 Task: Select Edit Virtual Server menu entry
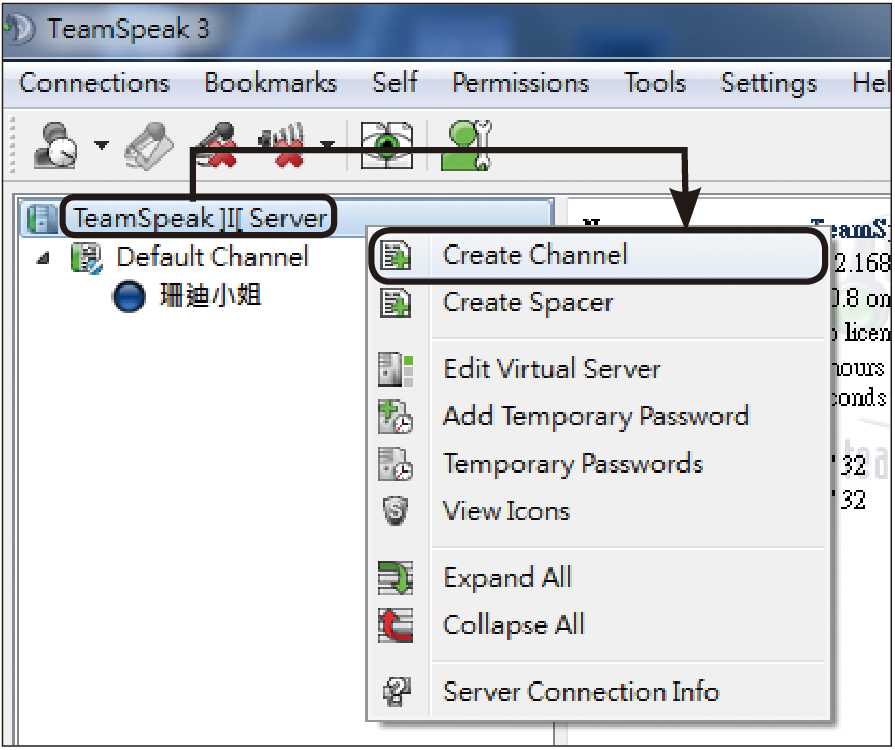pos(598,369)
